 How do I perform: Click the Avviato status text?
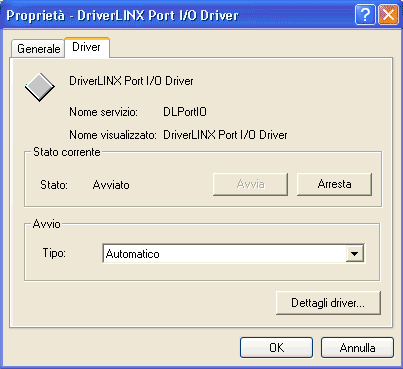tap(111, 185)
